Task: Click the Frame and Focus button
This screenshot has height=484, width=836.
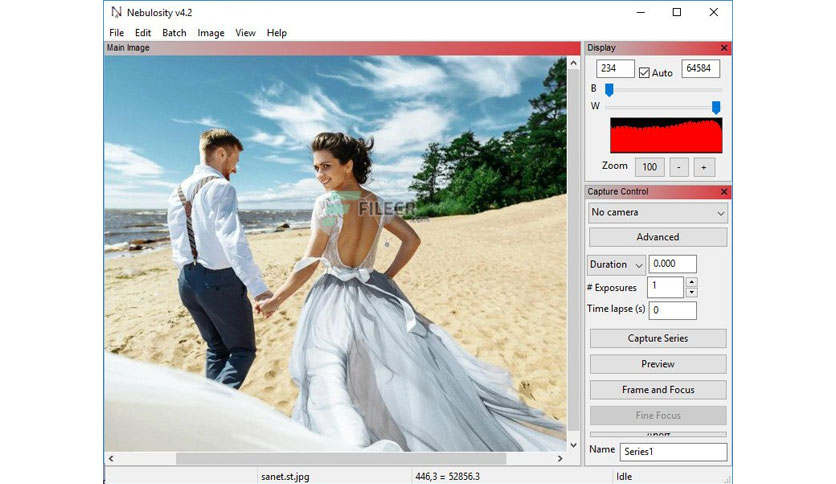Action: tap(658, 390)
